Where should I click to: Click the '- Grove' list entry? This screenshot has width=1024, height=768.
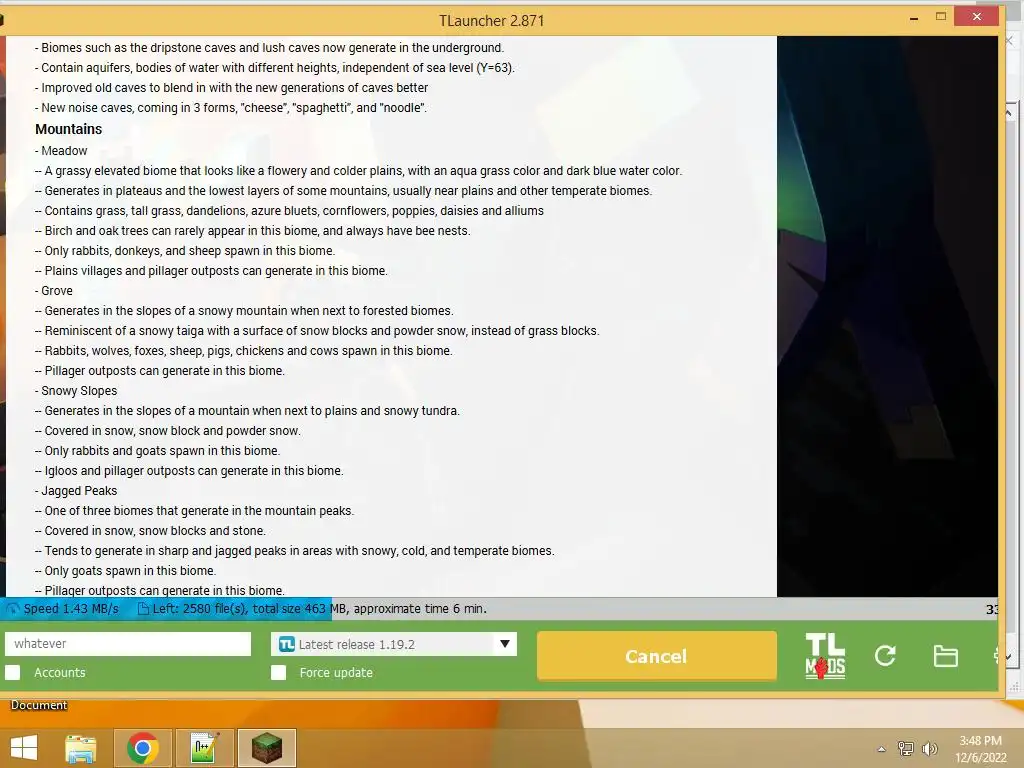click(x=54, y=291)
